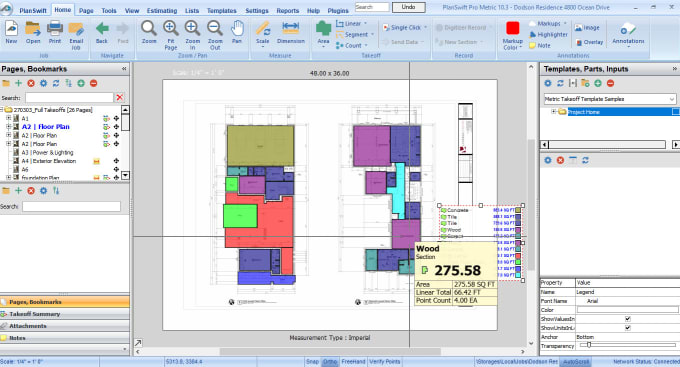Click the green plus in Pages toolbar

[18, 83]
